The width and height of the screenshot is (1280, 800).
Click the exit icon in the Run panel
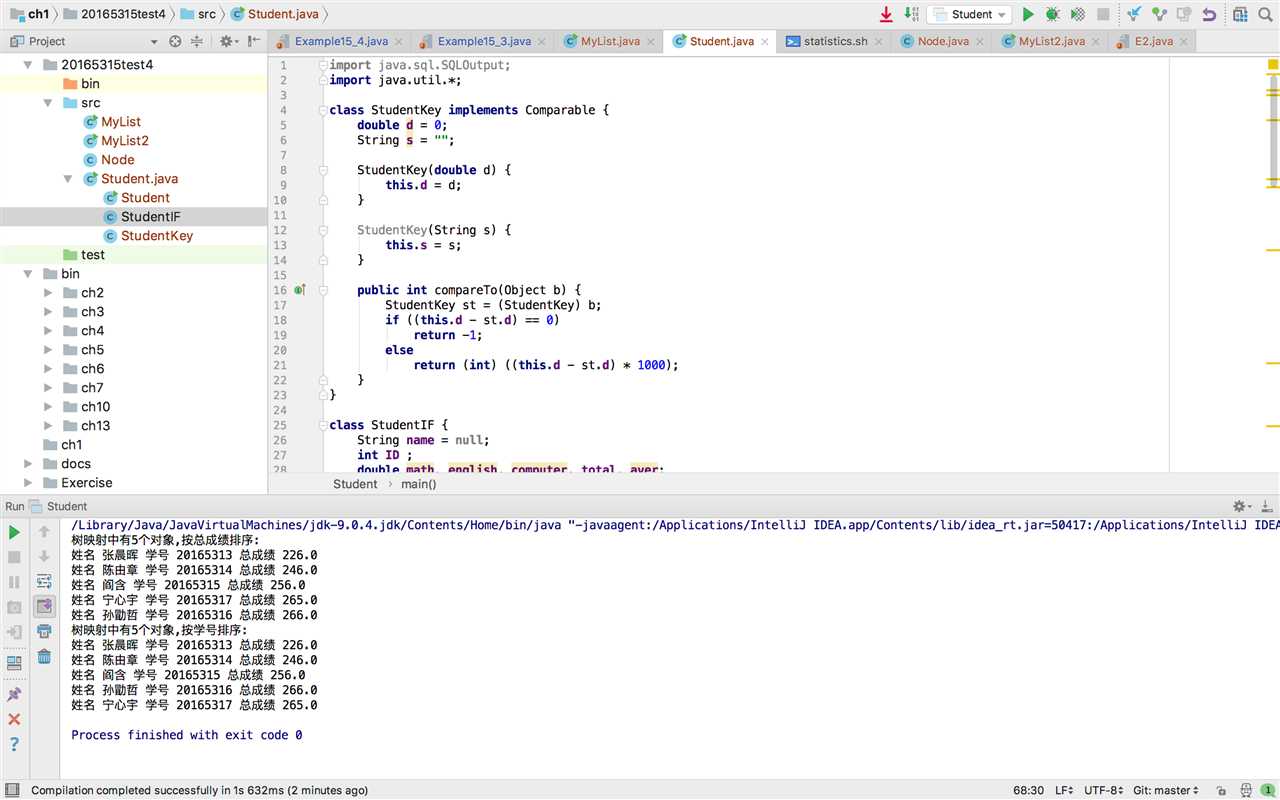pyautogui.click(x=14, y=632)
